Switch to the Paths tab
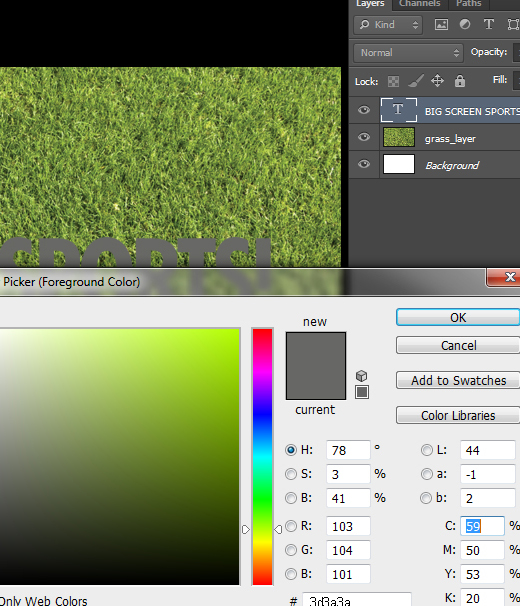 click(x=469, y=4)
